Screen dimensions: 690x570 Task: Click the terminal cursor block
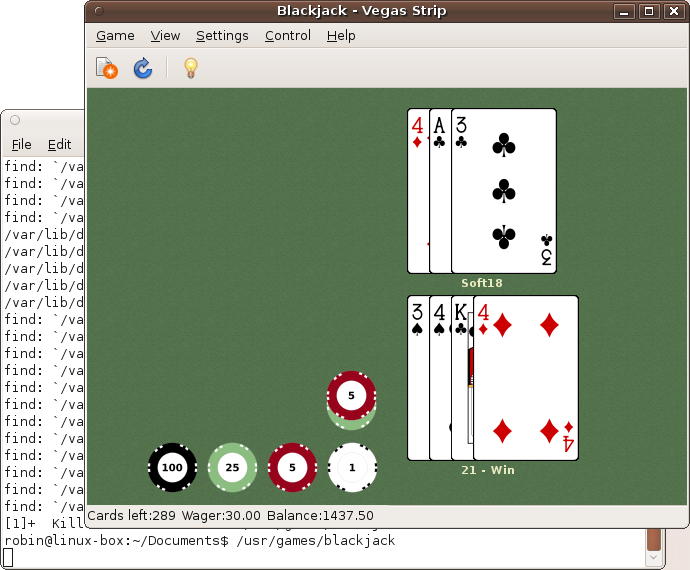[x=8, y=558]
